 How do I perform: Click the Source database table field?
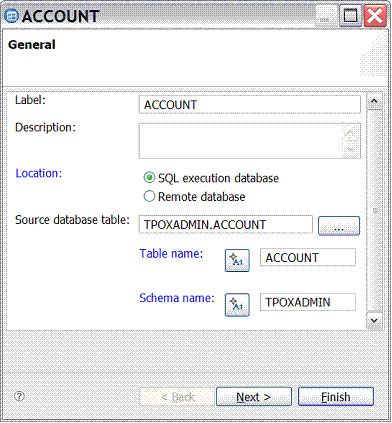(x=226, y=224)
